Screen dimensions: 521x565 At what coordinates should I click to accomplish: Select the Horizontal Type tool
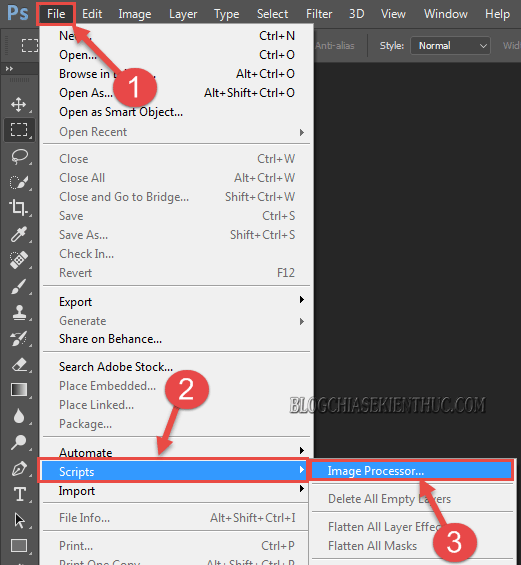coord(19,494)
